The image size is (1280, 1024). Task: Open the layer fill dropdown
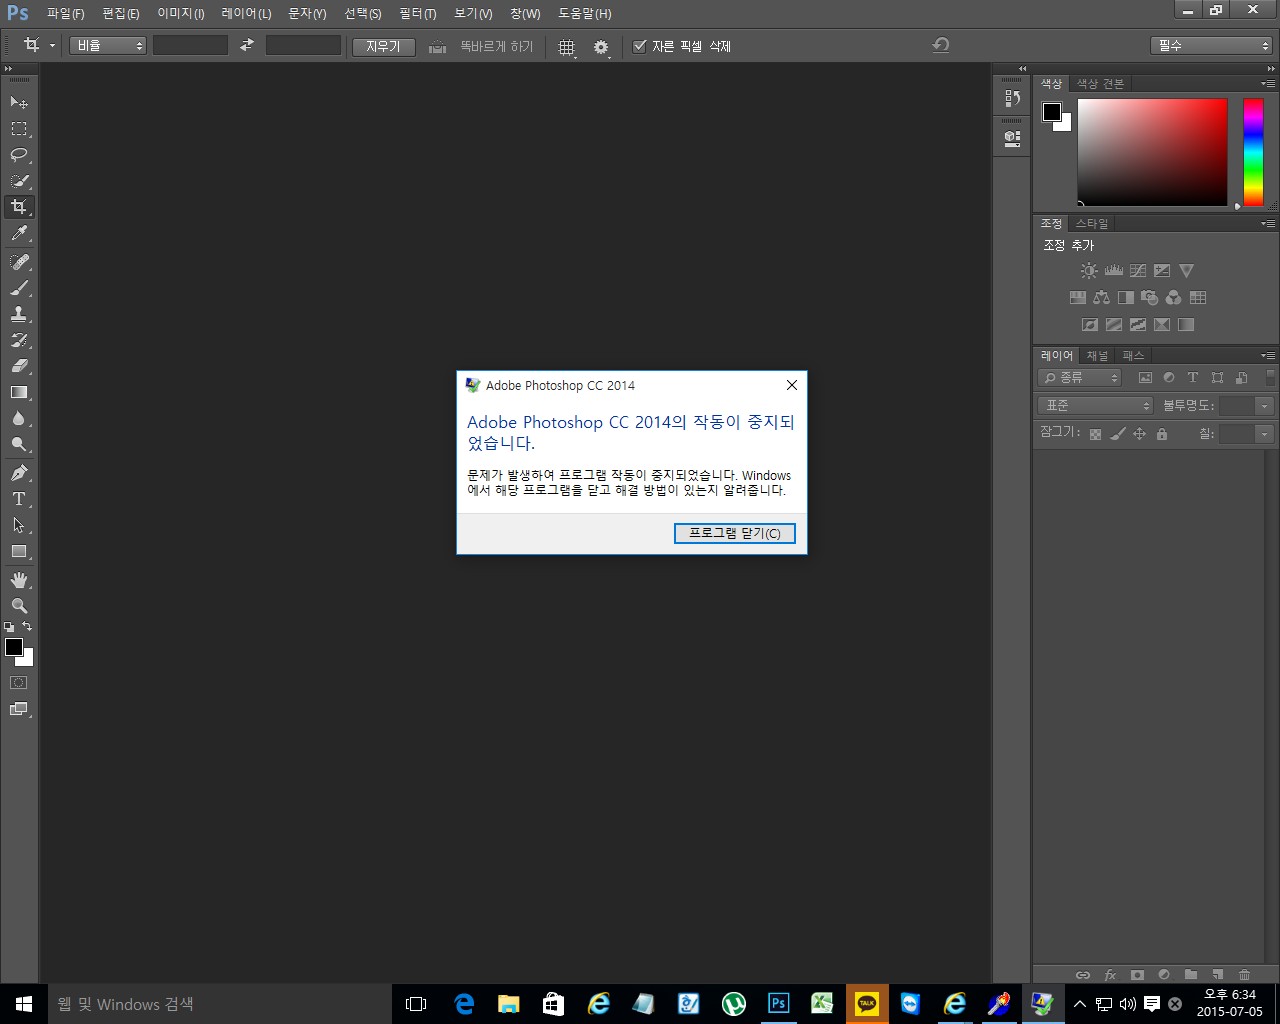point(1265,434)
